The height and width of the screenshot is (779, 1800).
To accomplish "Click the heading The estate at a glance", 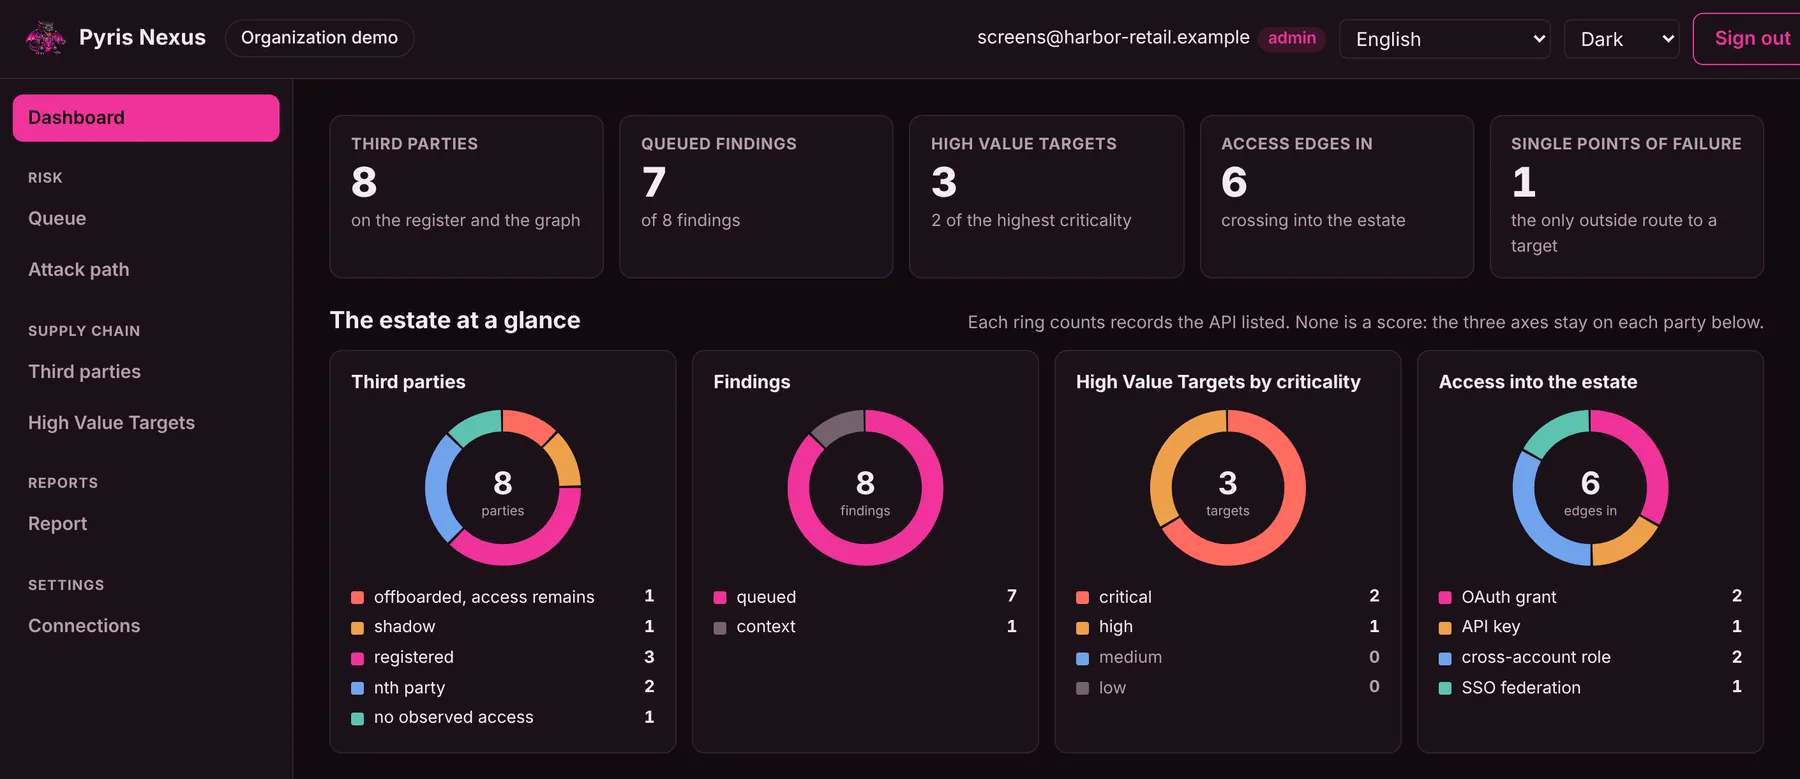I will (455, 320).
